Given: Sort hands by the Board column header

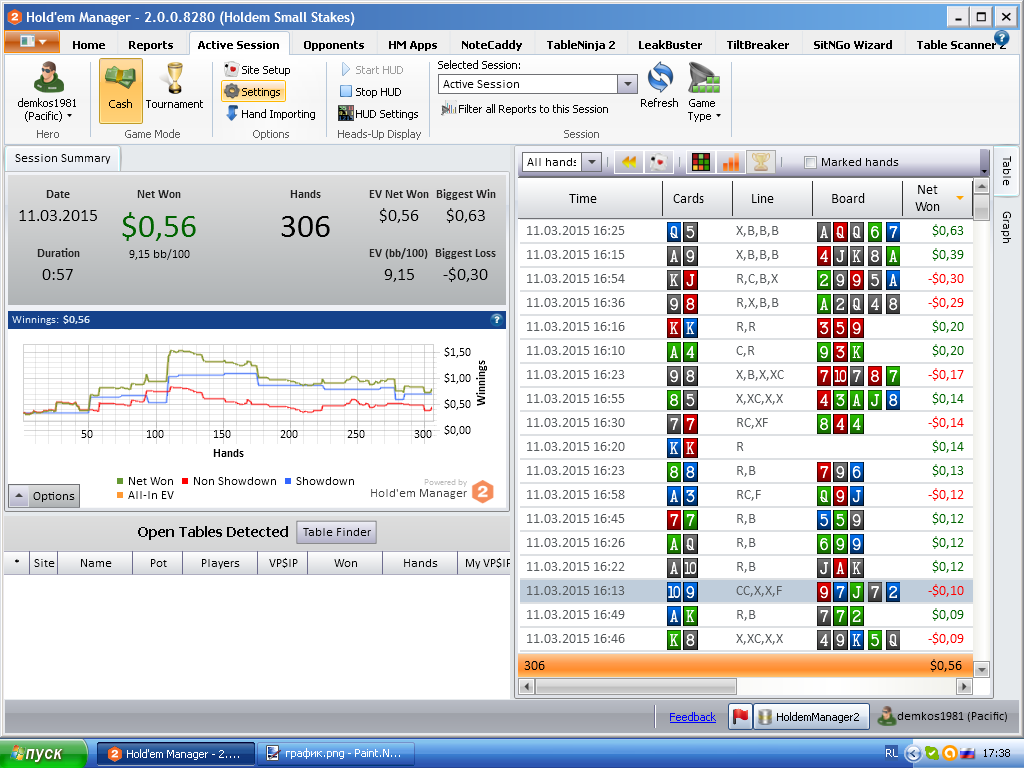Looking at the screenshot, I should click(x=848, y=199).
